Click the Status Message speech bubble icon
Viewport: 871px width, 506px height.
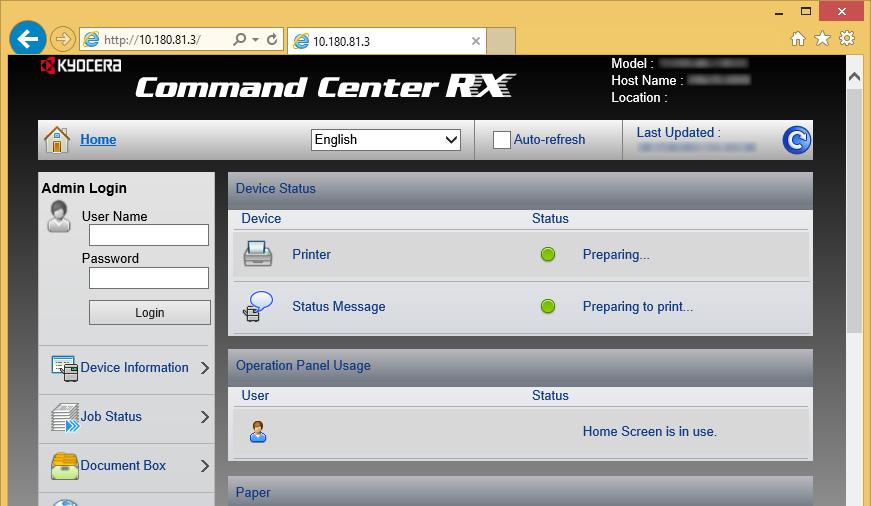pyautogui.click(x=258, y=307)
